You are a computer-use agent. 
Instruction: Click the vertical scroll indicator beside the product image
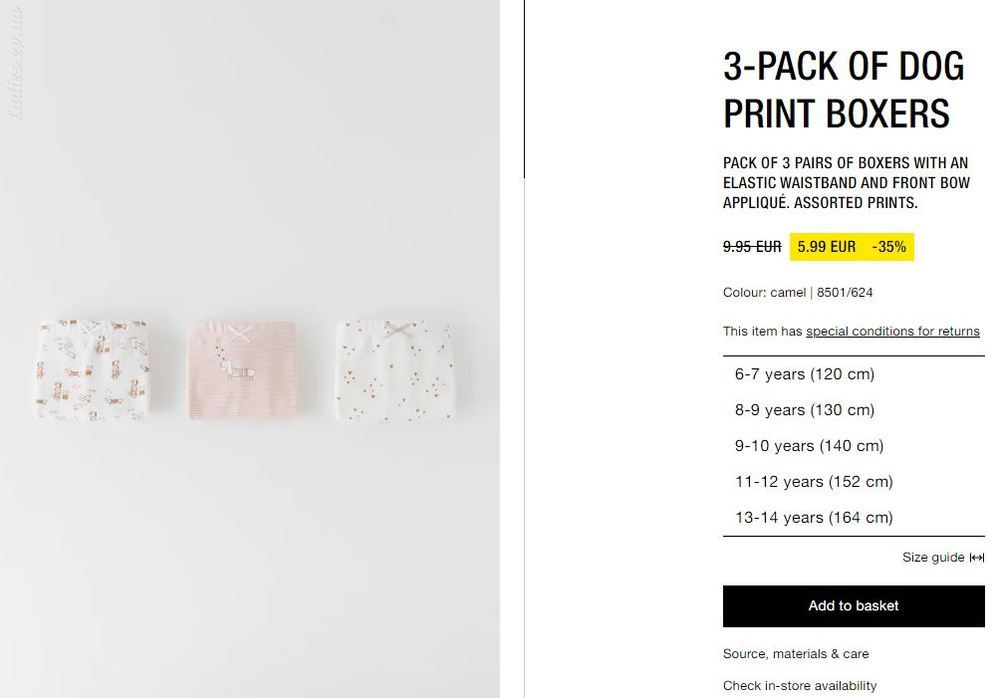click(524, 89)
